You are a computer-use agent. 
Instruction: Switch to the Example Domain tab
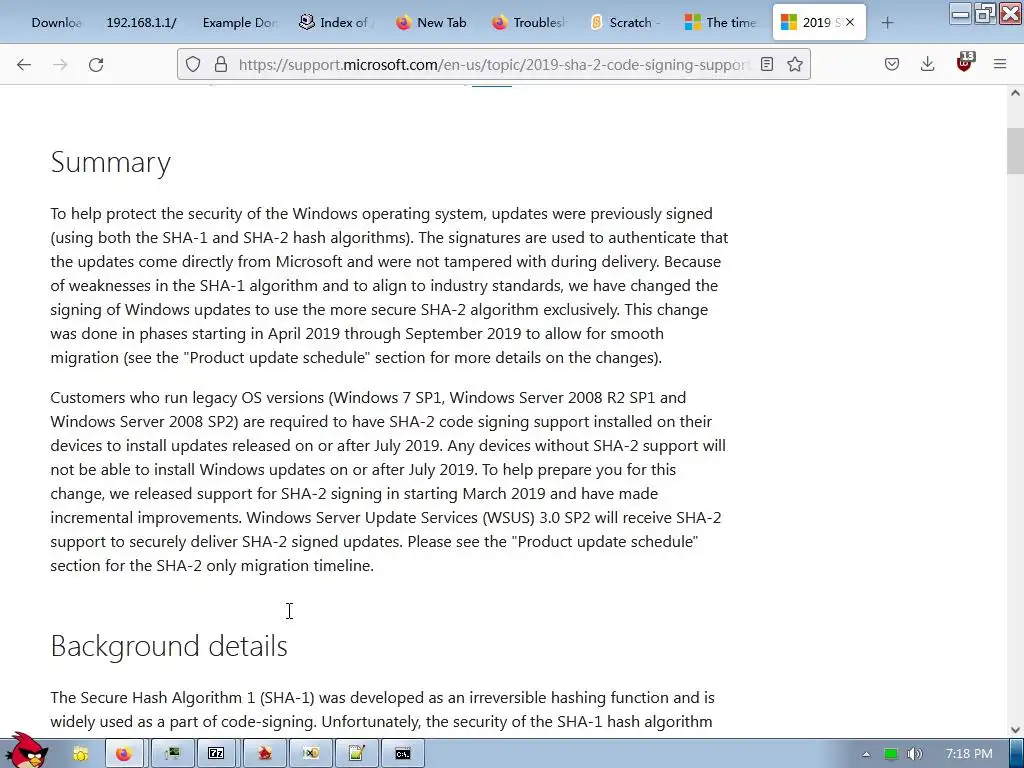coord(239,22)
